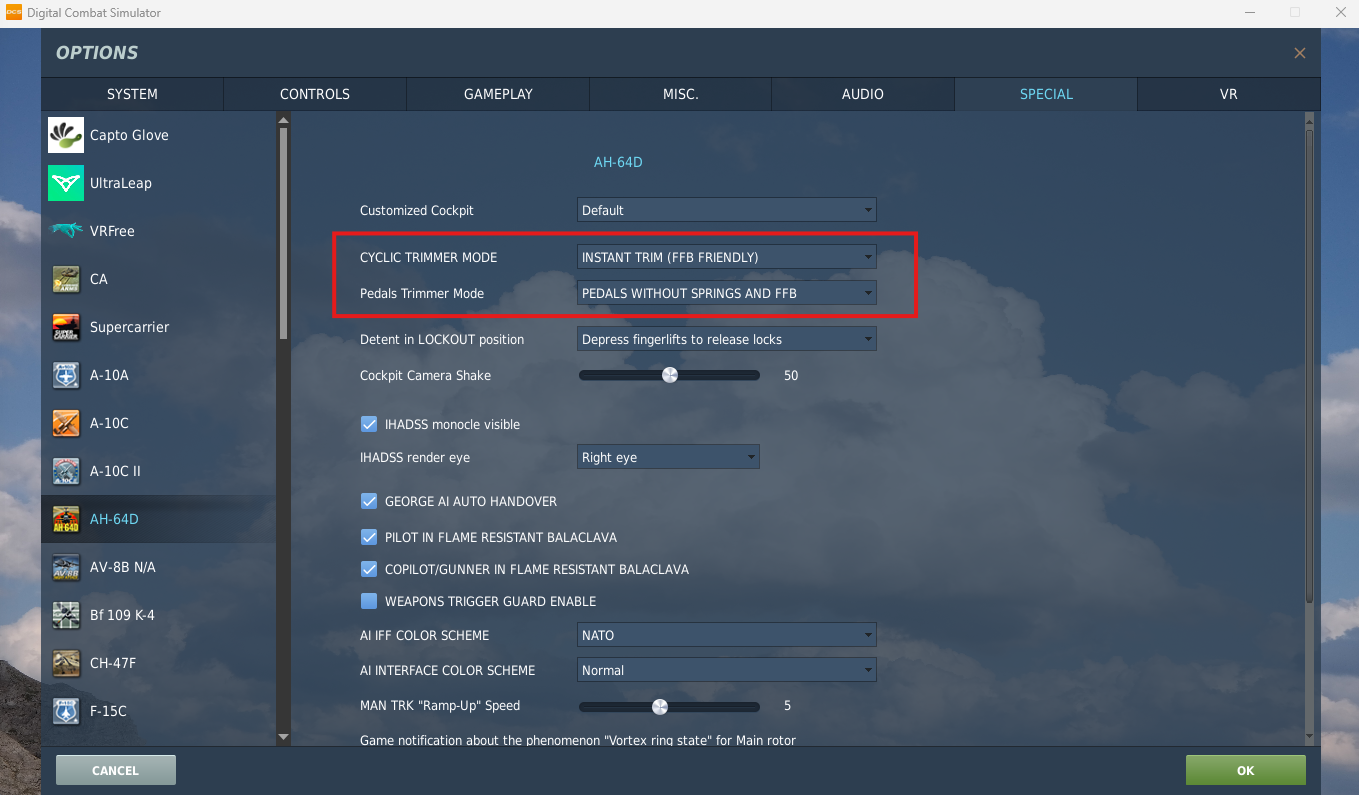Click the AH-64D helicopter icon
The height and width of the screenshot is (795, 1359).
[66, 519]
